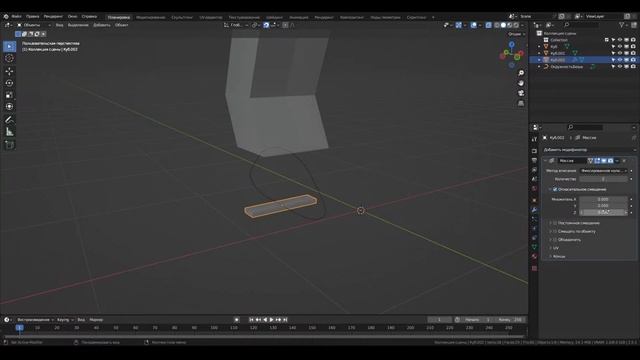Image resolution: width=640 pixels, height=360 pixels.
Task: Click the pan view hand icon
Action: 521,83
